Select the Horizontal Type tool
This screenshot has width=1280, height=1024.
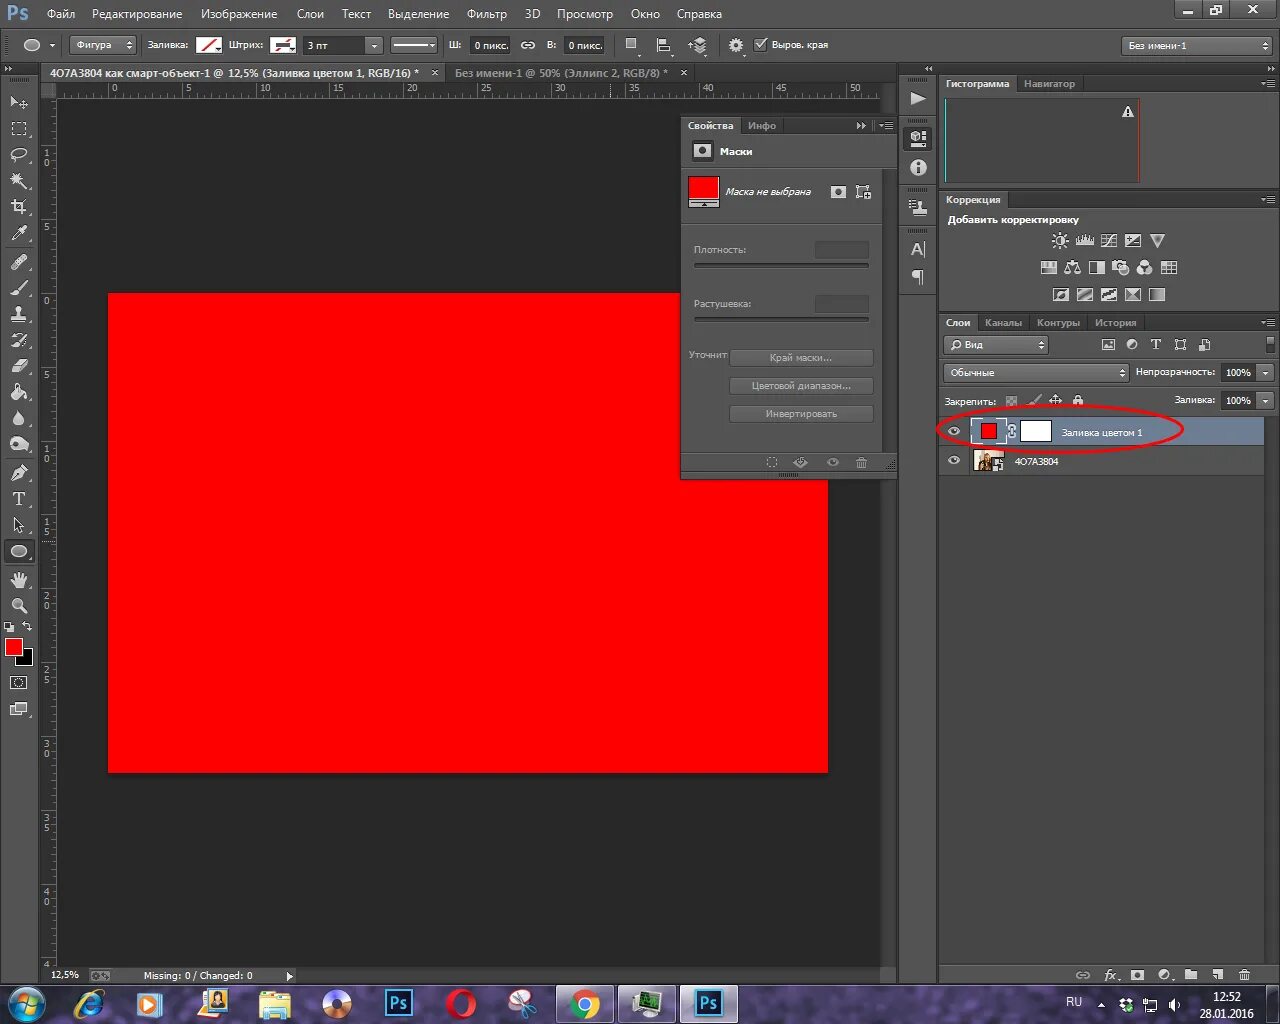[x=19, y=499]
